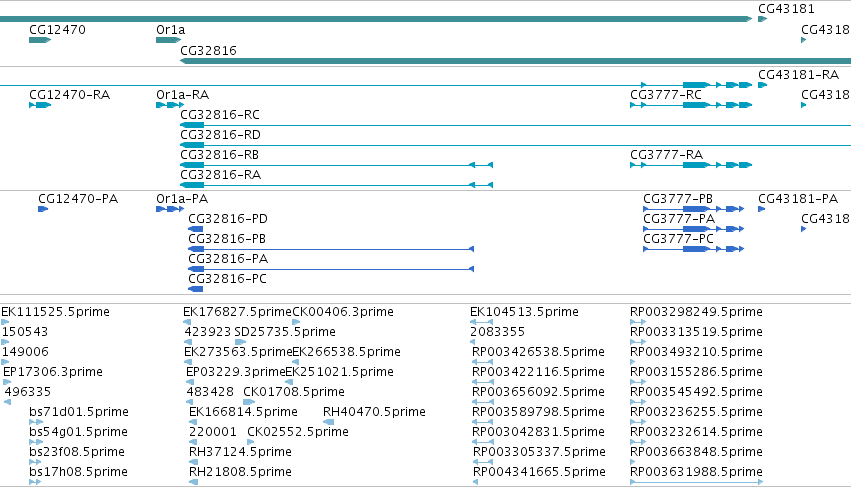
Task: Select the 483428 feature label
Action: pyautogui.click(x=210, y=392)
